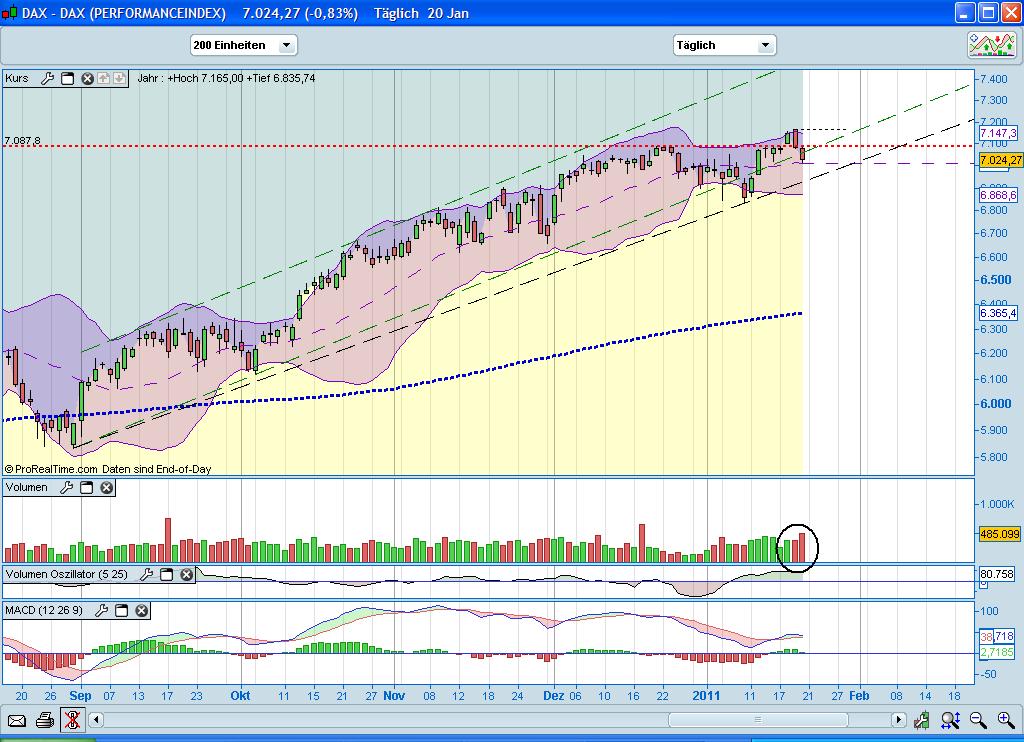The height and width of the screenshot is (742, 1024).
Task: Click the printer icon to print chart
Action: [x=46, y=720]
